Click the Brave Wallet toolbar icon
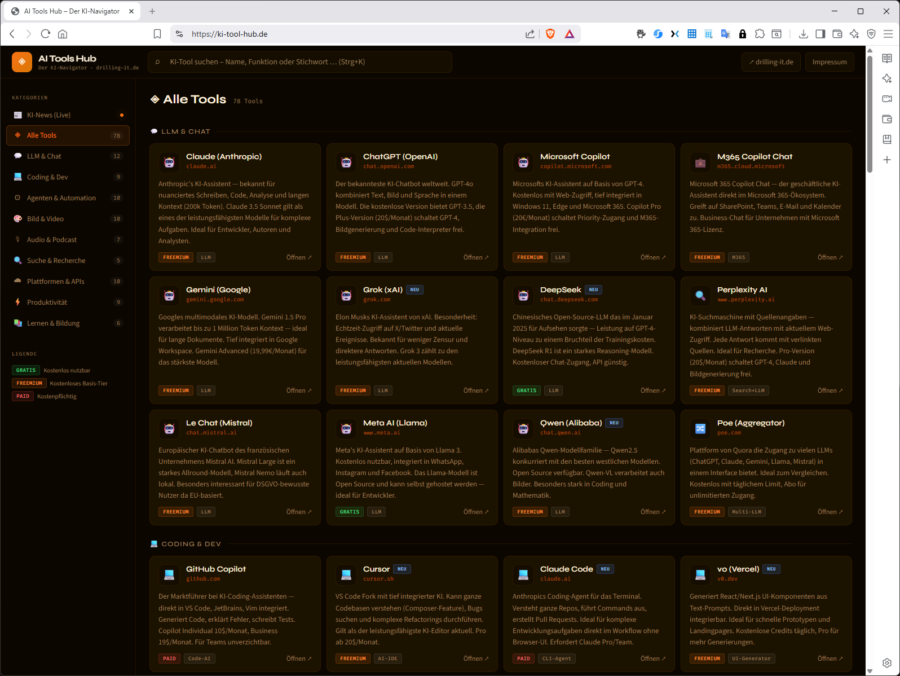 point(837,33)
